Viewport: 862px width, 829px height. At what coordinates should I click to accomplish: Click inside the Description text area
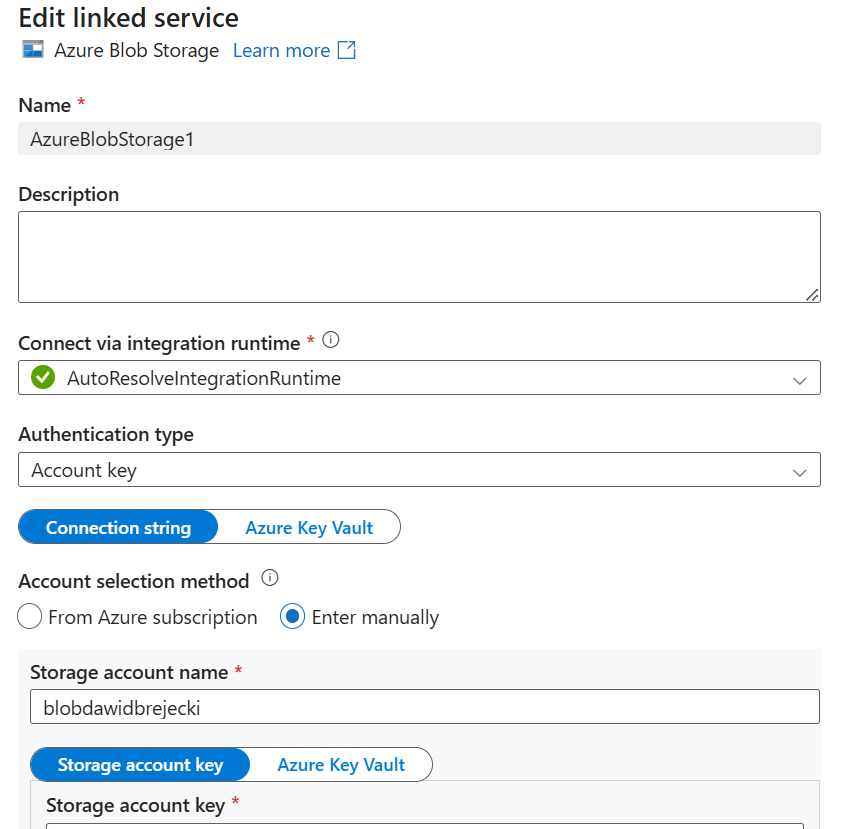click(419, 257)
